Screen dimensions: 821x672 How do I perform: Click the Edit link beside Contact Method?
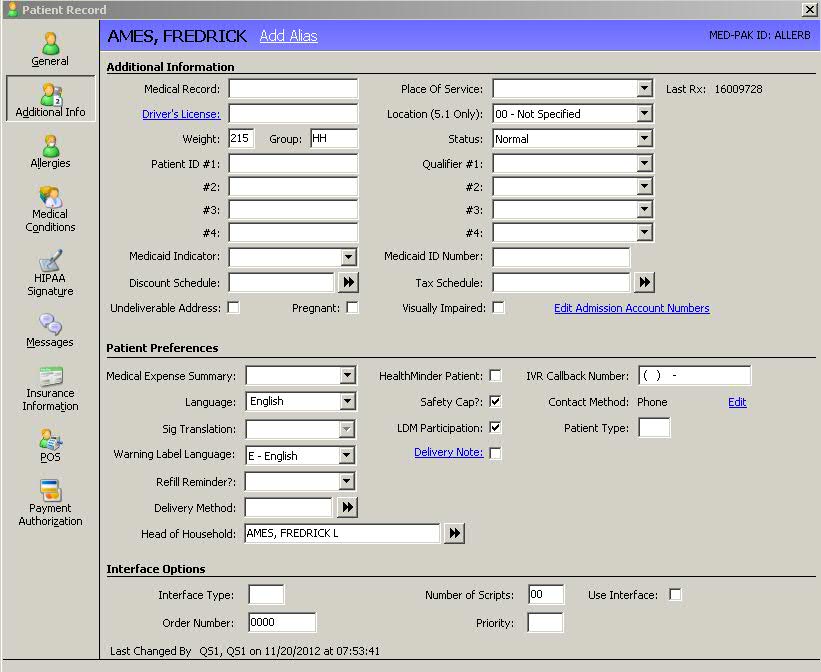[737, 402]
